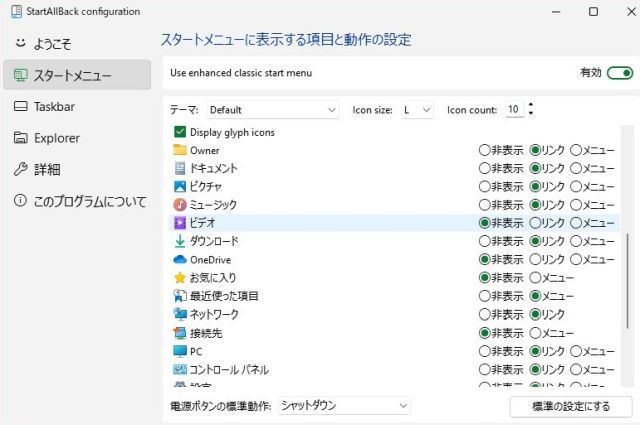The image size is (640, 425).
Task: Click the smiley icon beside ようこそ
Action: click(20, 42)
